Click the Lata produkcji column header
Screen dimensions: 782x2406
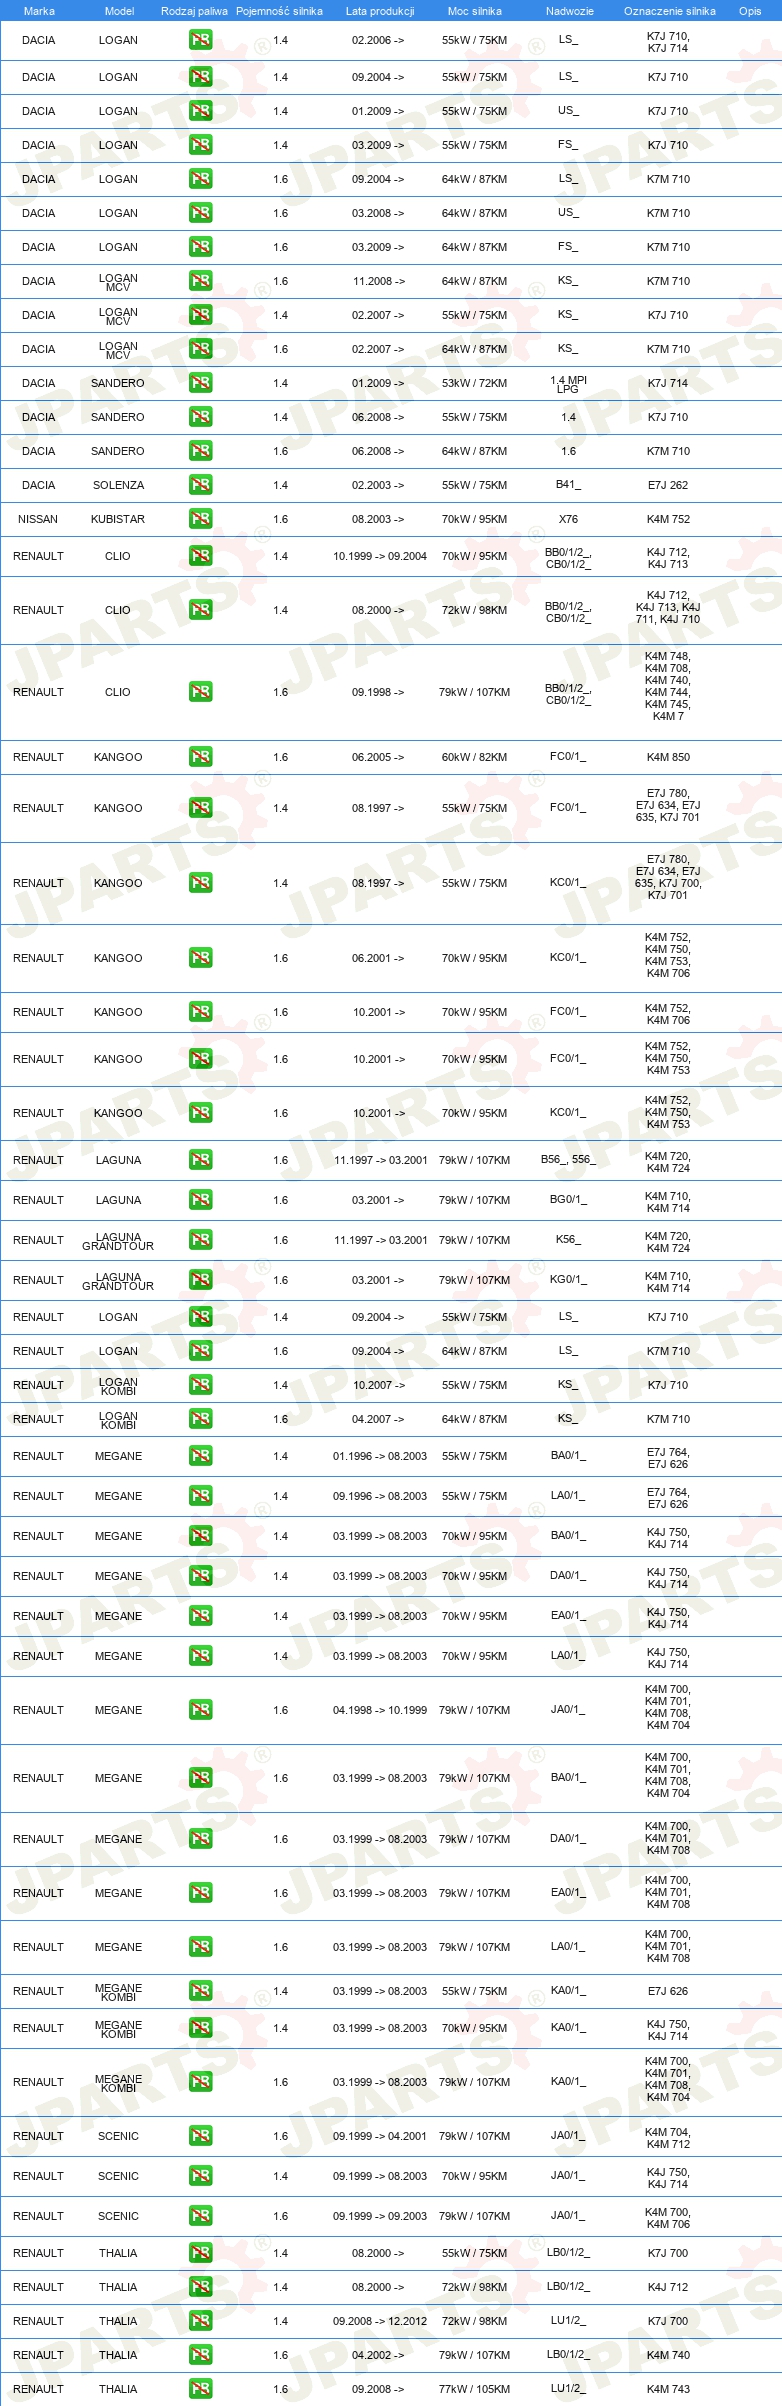[x=380, y=11]
